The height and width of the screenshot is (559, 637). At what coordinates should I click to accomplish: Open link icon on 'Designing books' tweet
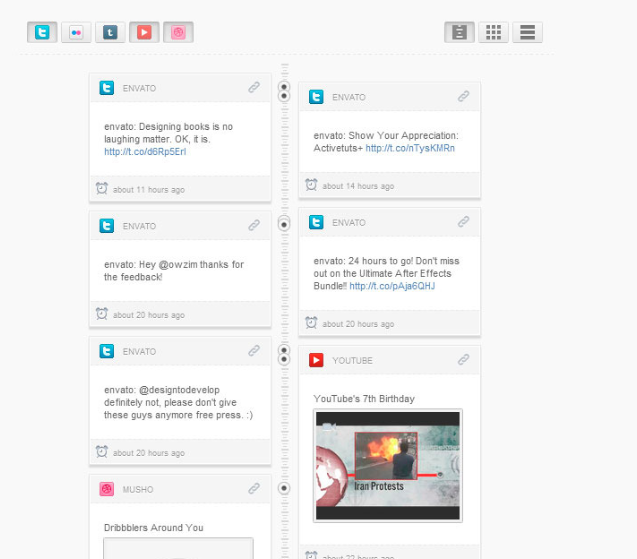tap(254, 87)
